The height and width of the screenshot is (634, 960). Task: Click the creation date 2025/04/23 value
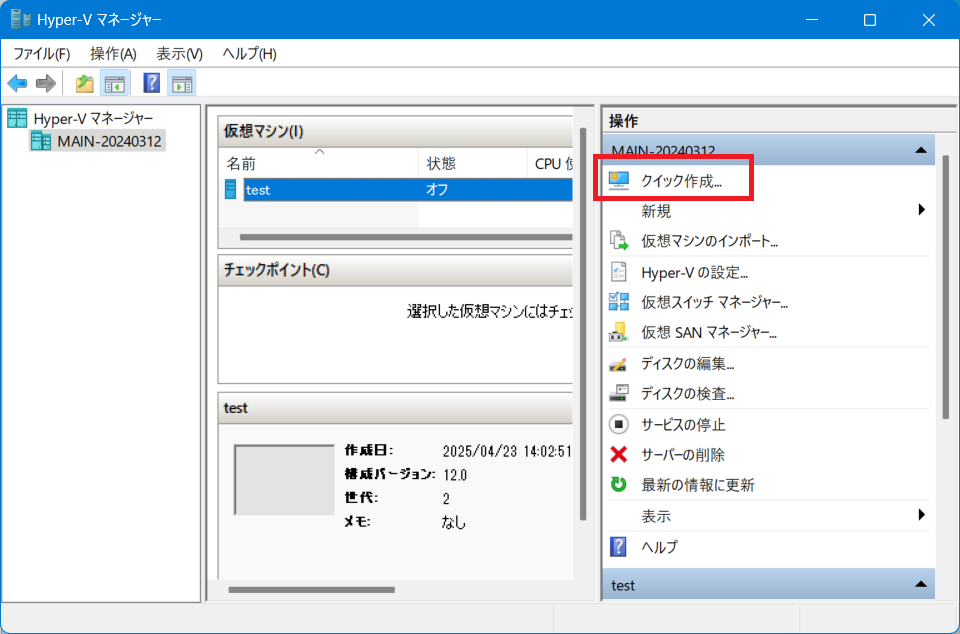(x=506, y=452)
